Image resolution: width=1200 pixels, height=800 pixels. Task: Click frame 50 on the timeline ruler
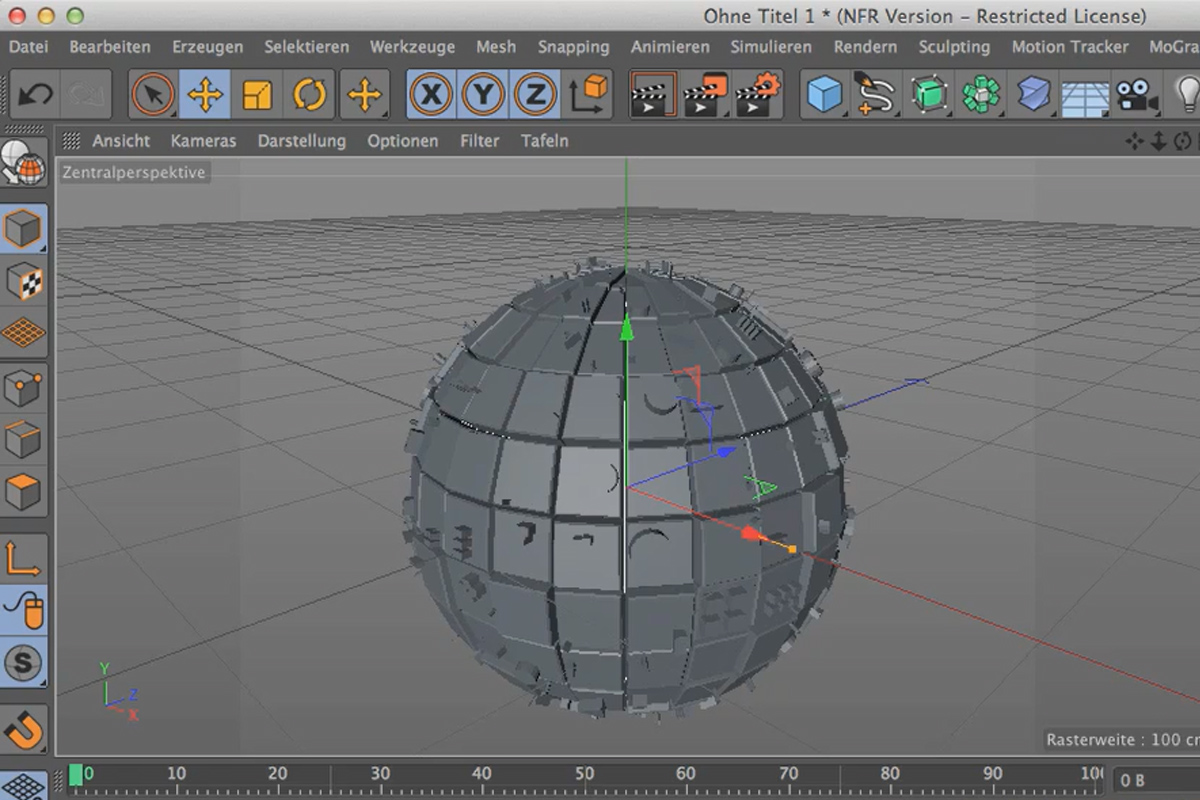[586, 773]
